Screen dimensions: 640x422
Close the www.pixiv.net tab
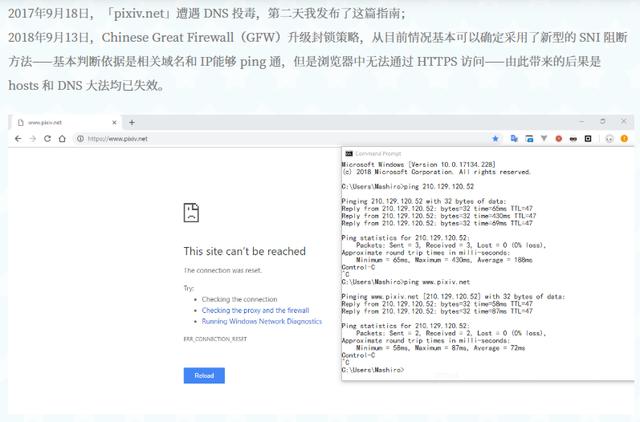point(114,122)
